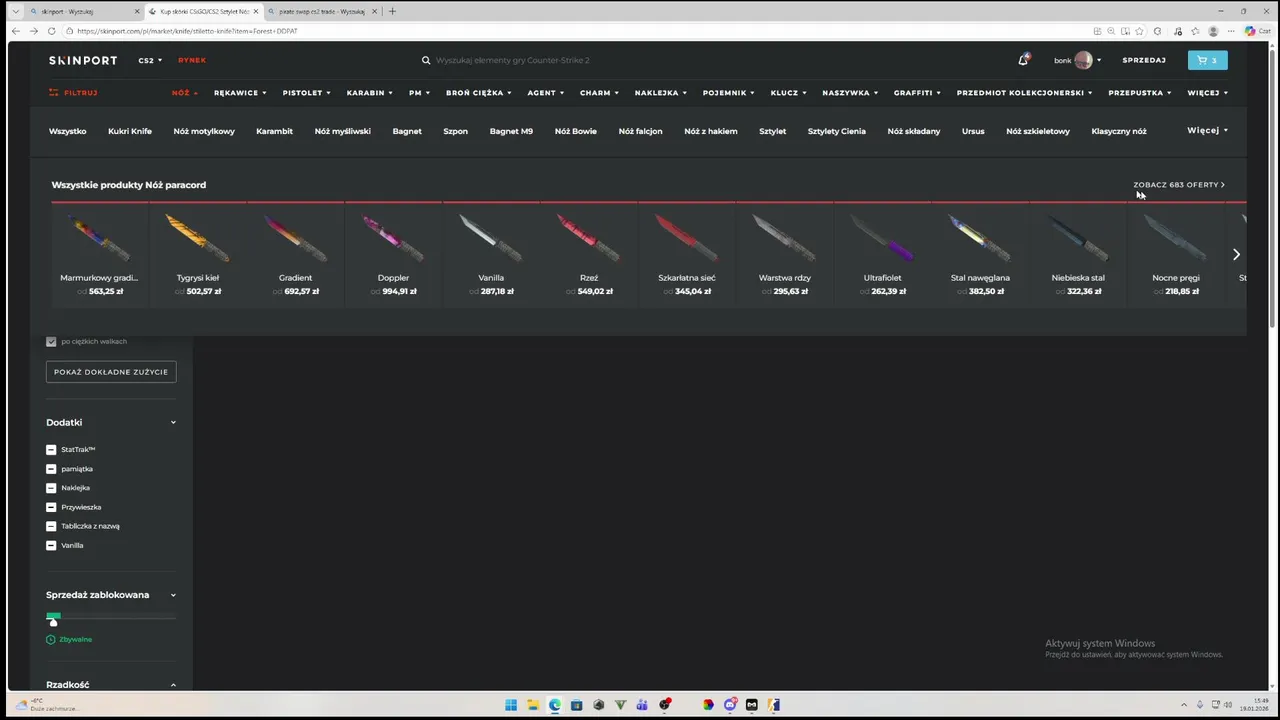Open the Nocne pręgi knife listing

click(x=1176, y=254)
